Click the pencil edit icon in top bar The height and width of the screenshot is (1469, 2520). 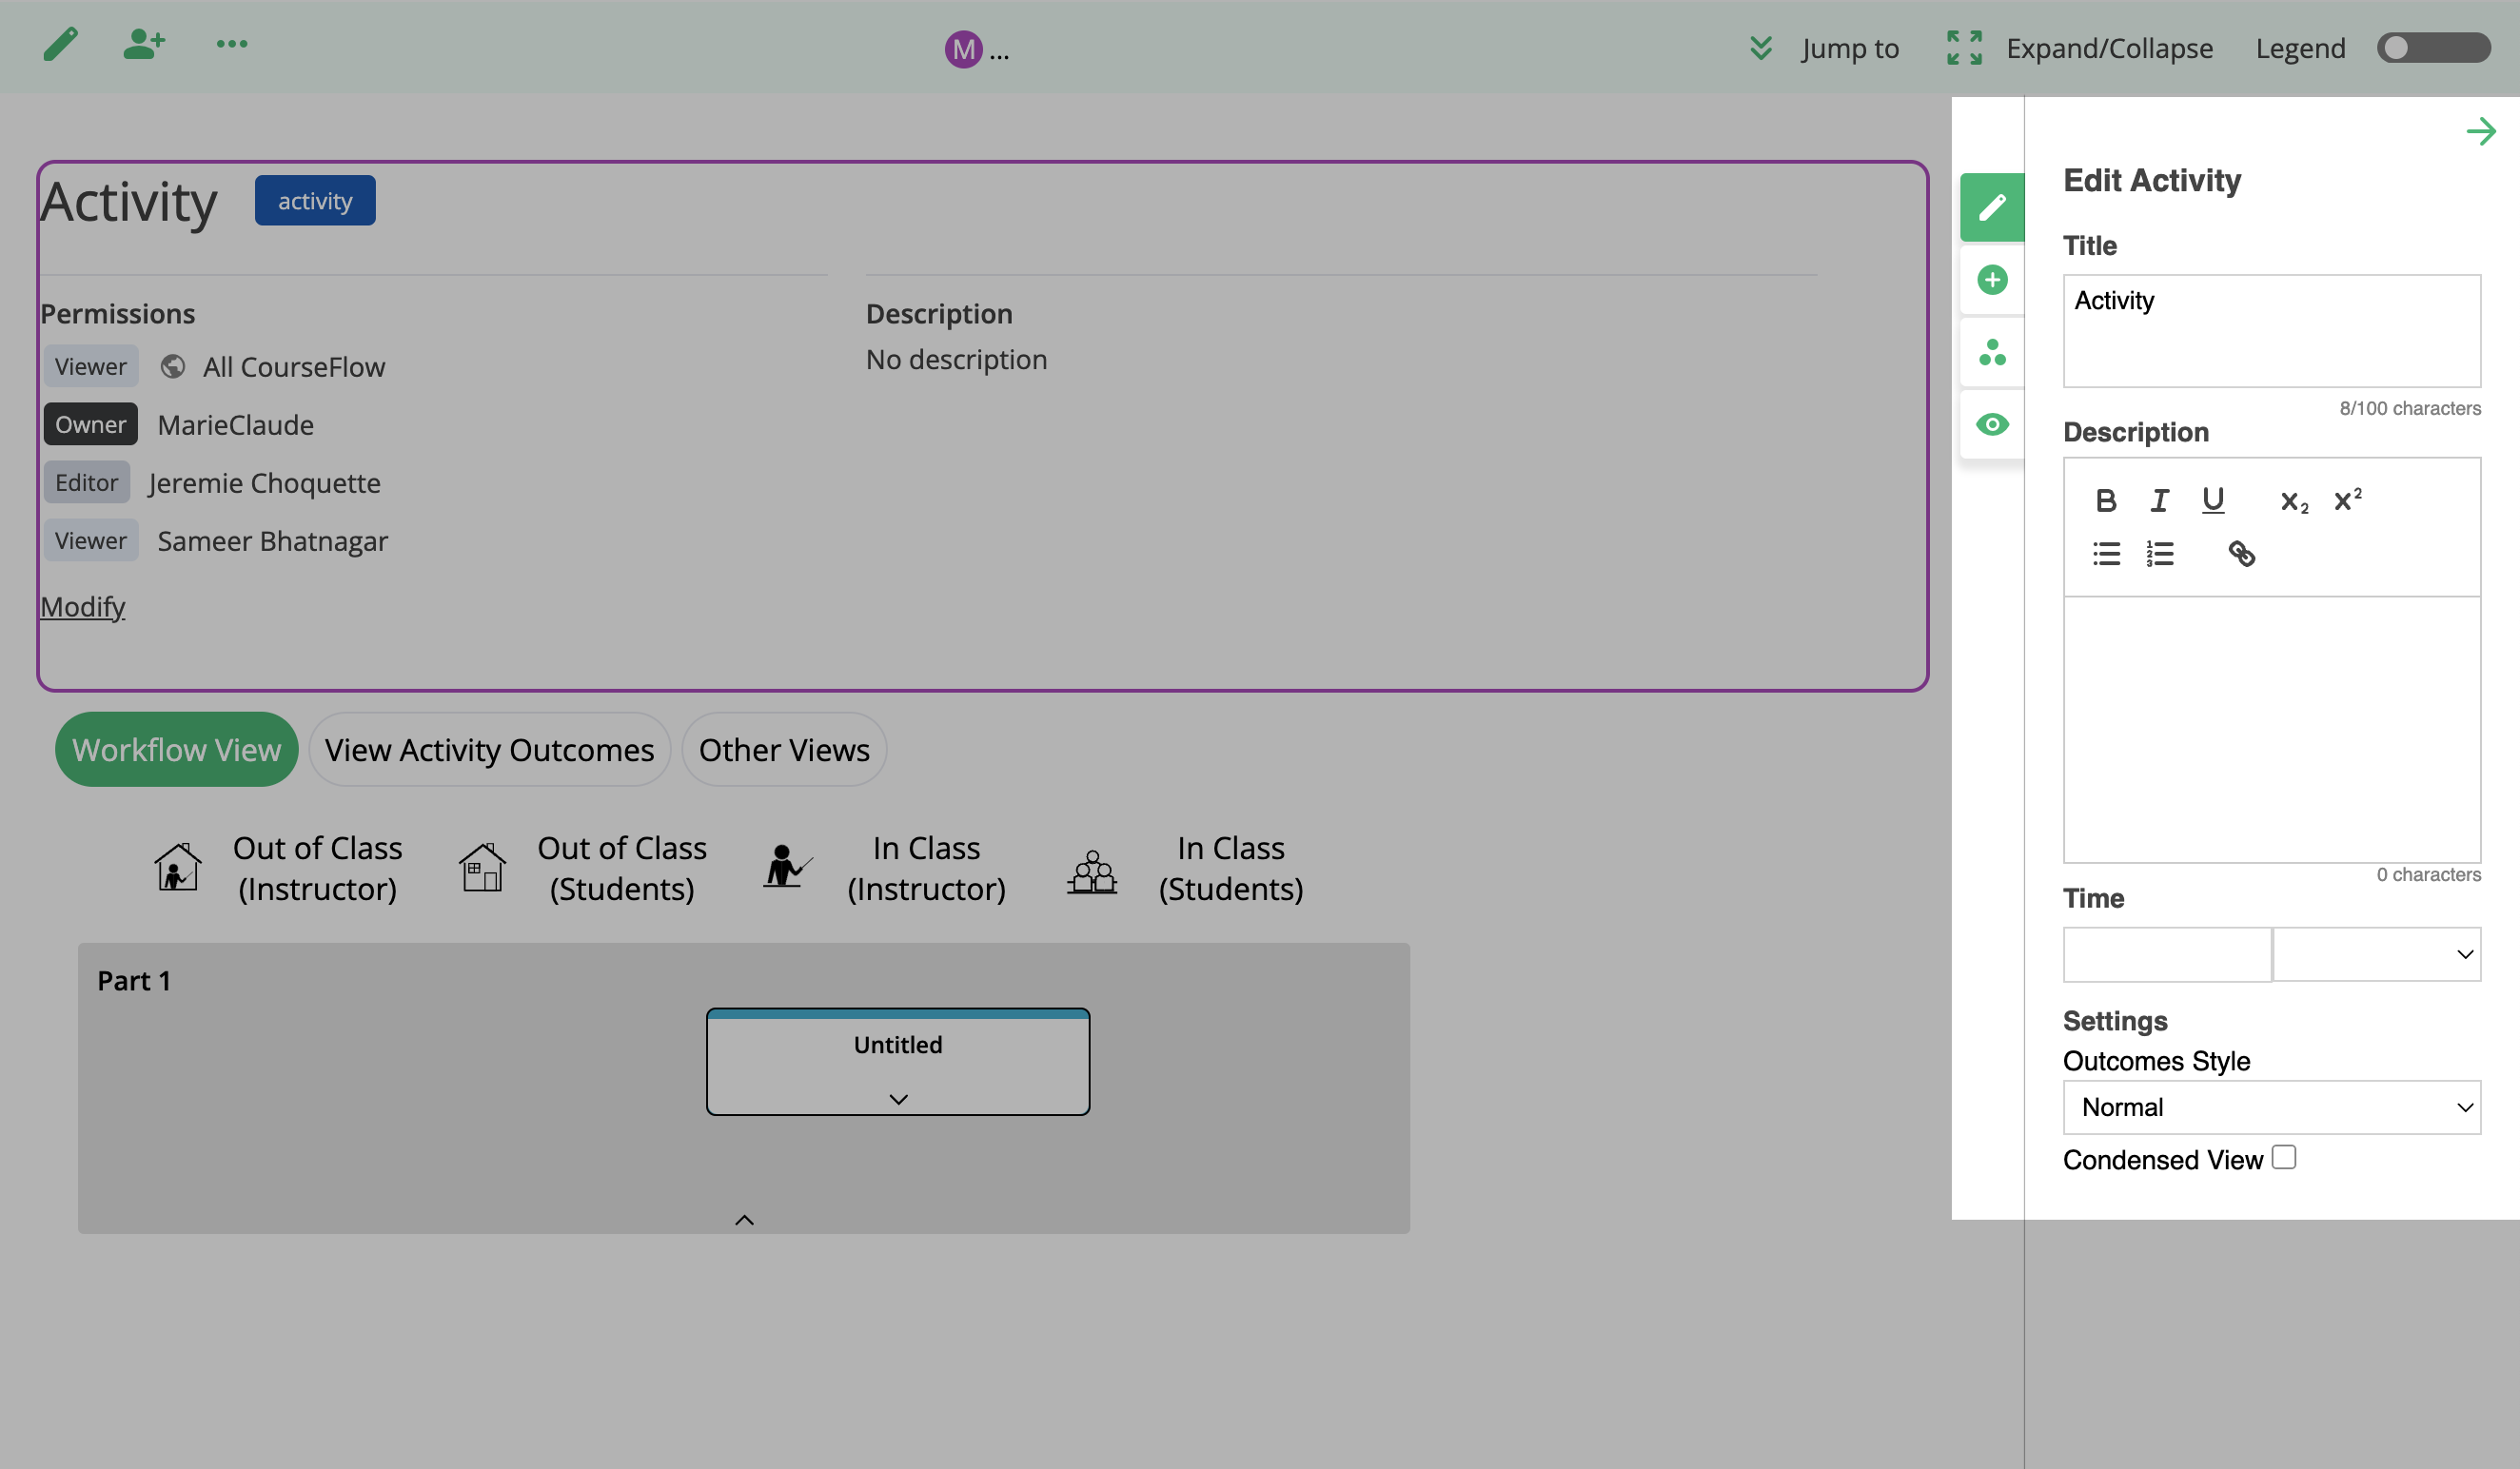[60, 45]
